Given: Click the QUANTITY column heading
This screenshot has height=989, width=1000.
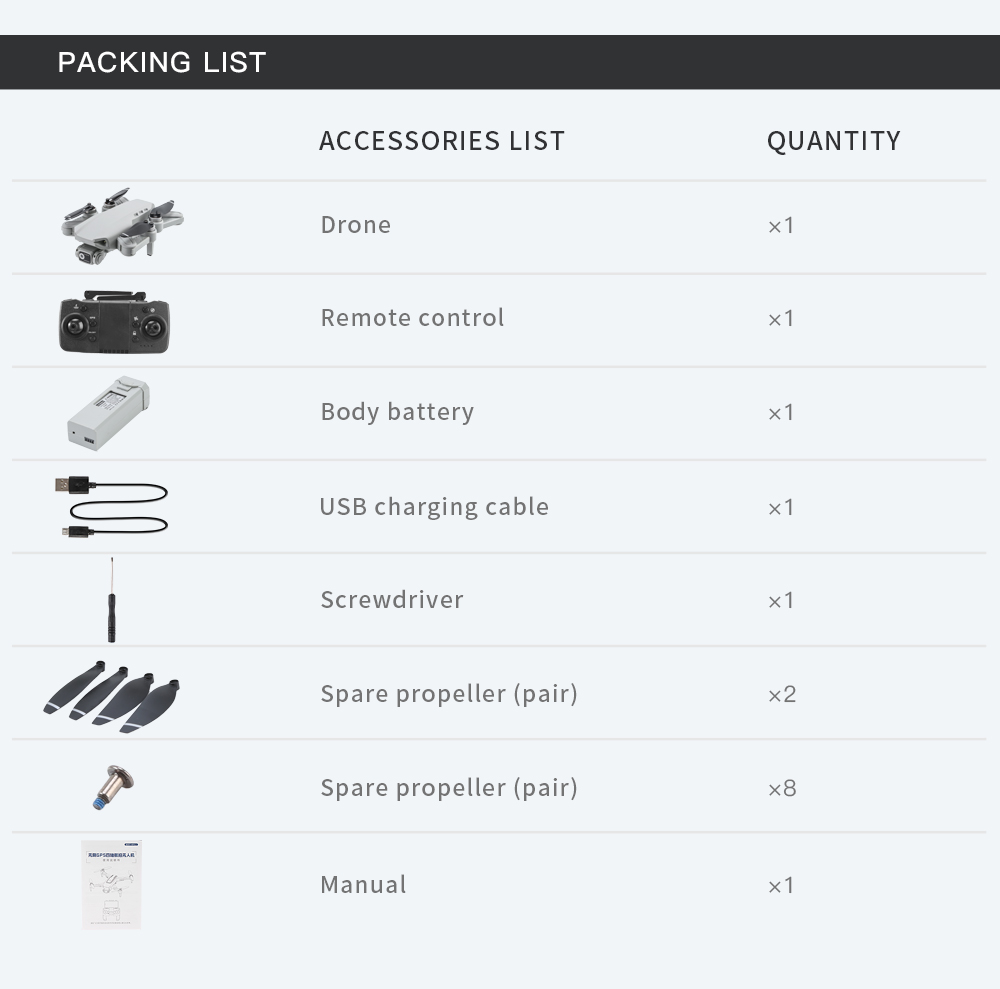Looking at the screenshot, I should coord(834,141).
